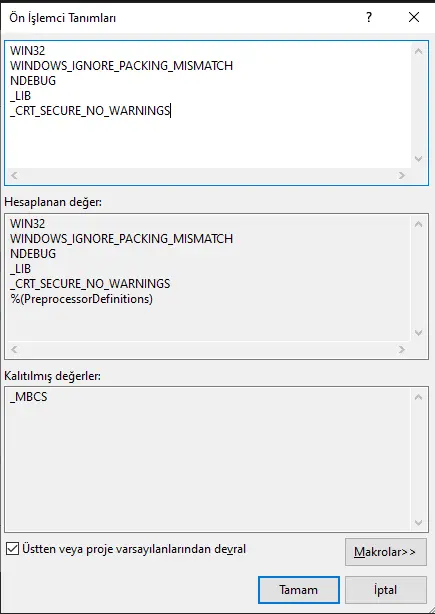This screenshot has height=614, width=435.
Task: Click down arrow in Kalıtılmış değerler scrollbar
Action: [418, 523]
